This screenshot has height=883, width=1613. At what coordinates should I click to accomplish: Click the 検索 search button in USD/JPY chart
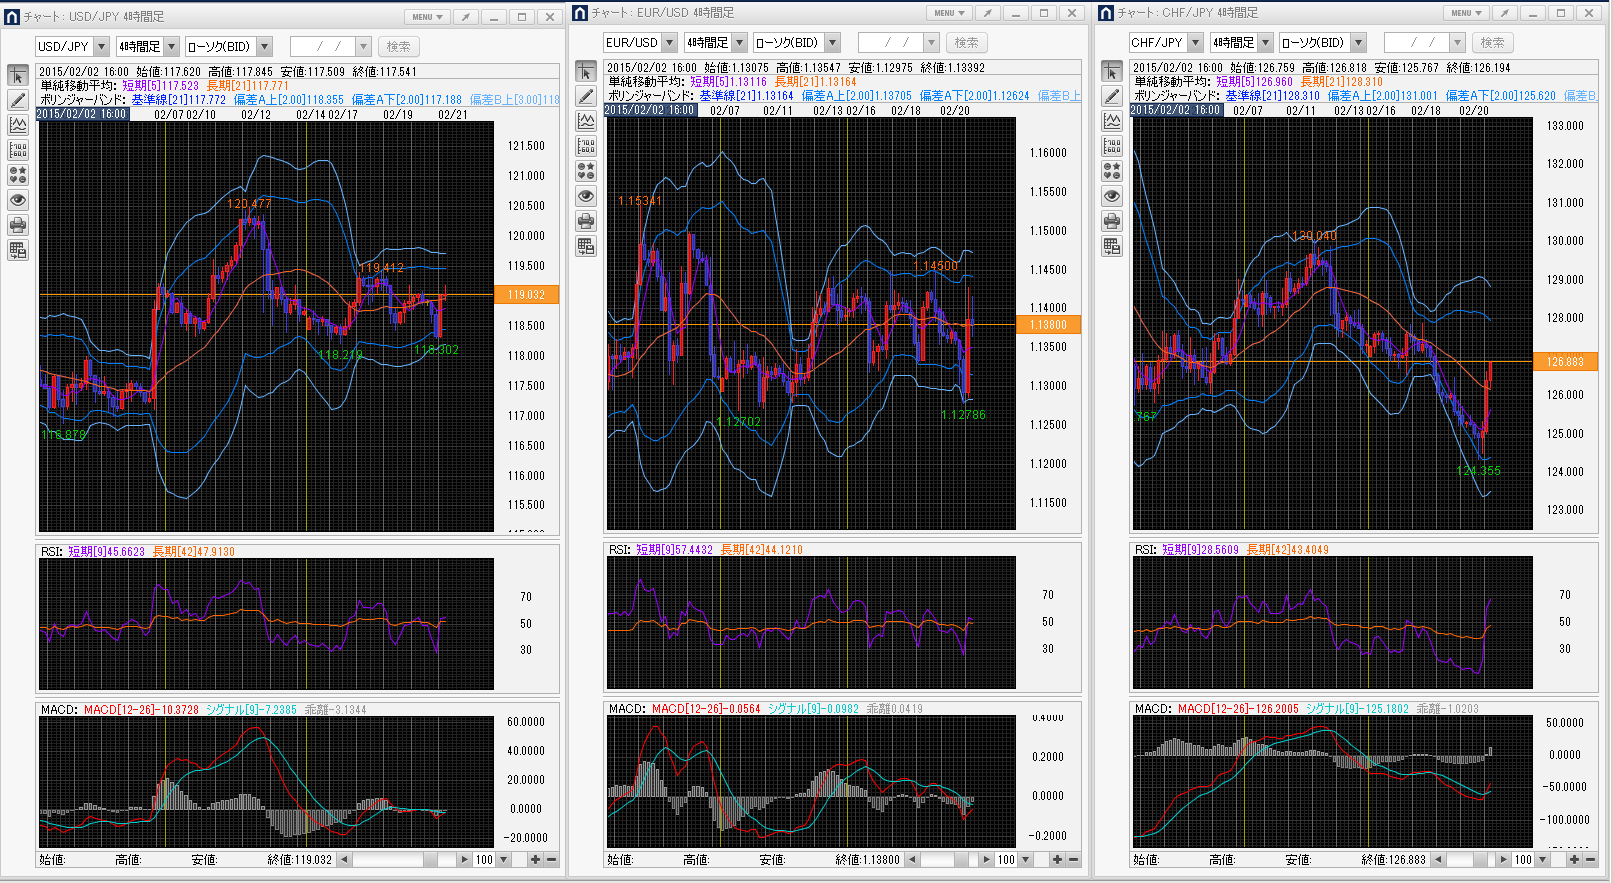pyautogui.click(x=398, y=47)
